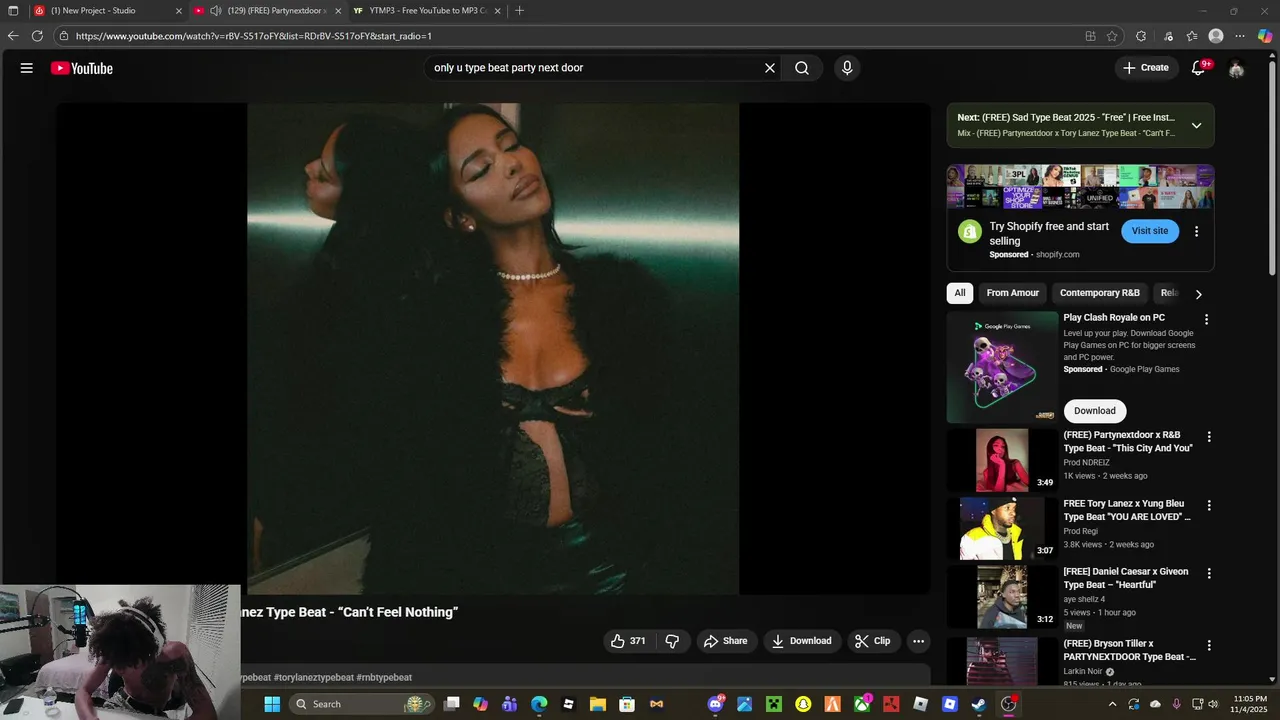This screenshot has height=720, width=1280.
Task: Show hidden system tray icons
Action: tap(1112, 704)
